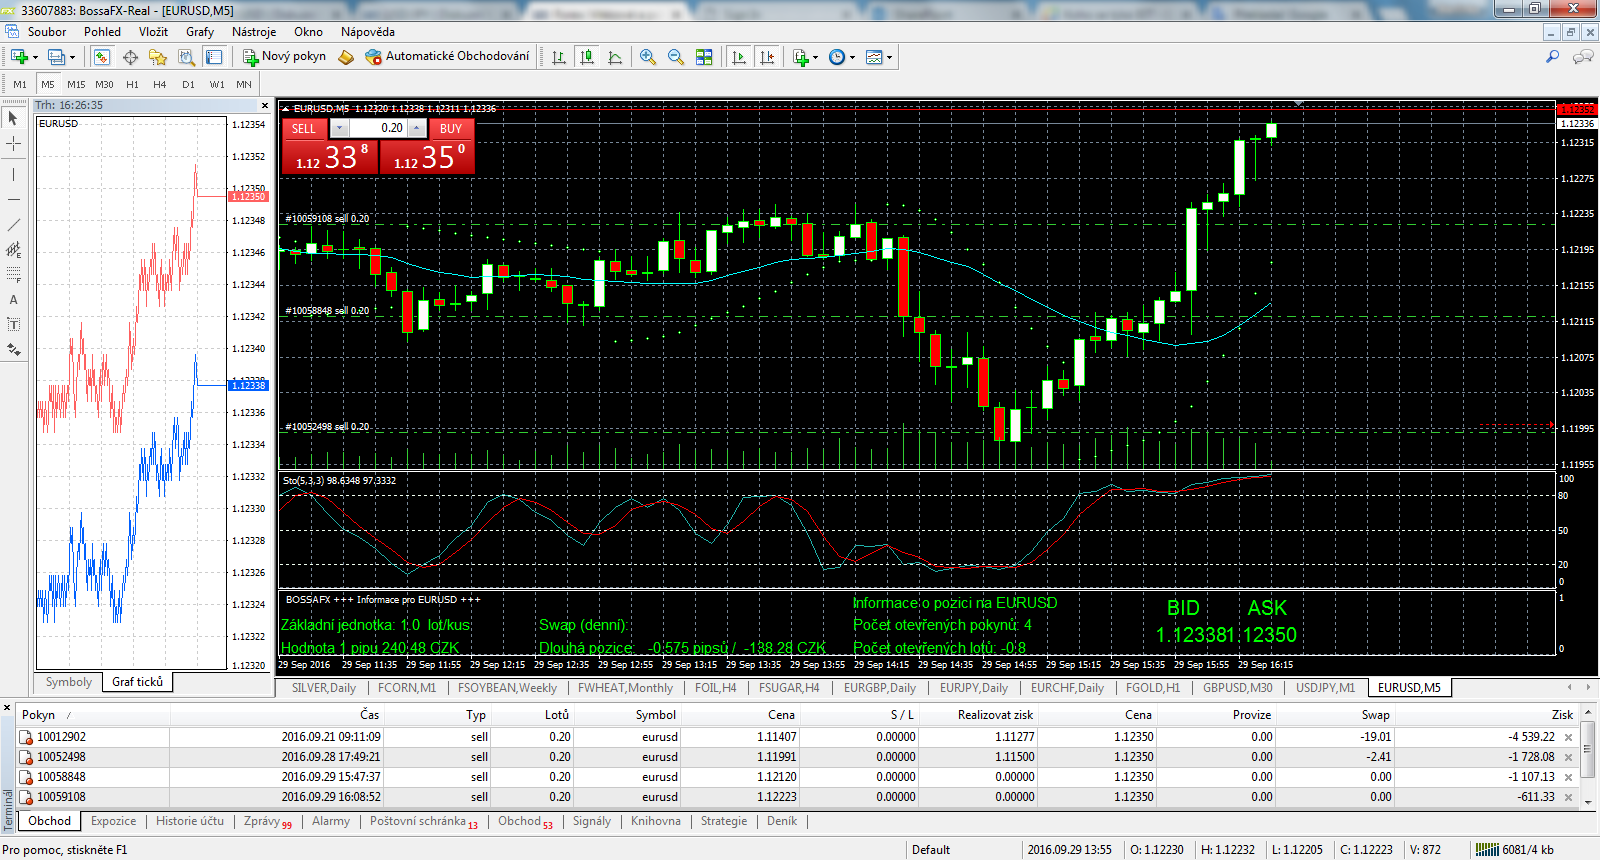Screen dimensions: 1600x860
Task: Switch chart timeframe to M15
Action: coord(76,85)
